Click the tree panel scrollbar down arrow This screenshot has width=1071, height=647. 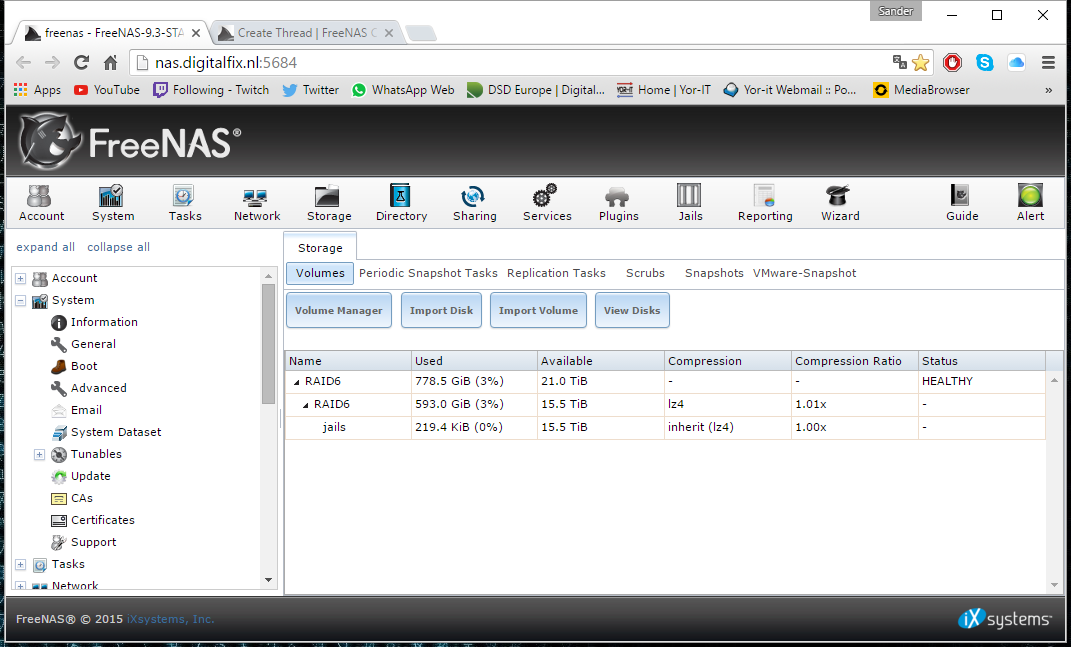(268, 580)
